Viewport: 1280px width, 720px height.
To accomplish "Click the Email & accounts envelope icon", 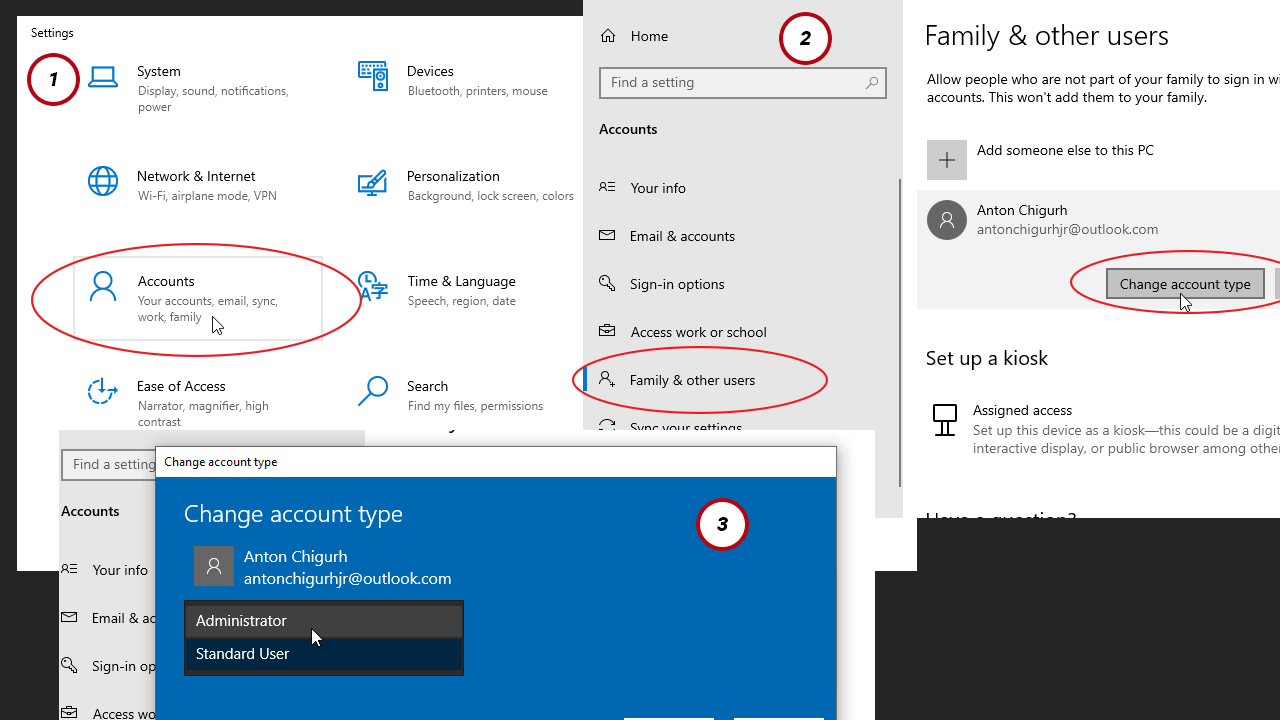I will point(607,235).
